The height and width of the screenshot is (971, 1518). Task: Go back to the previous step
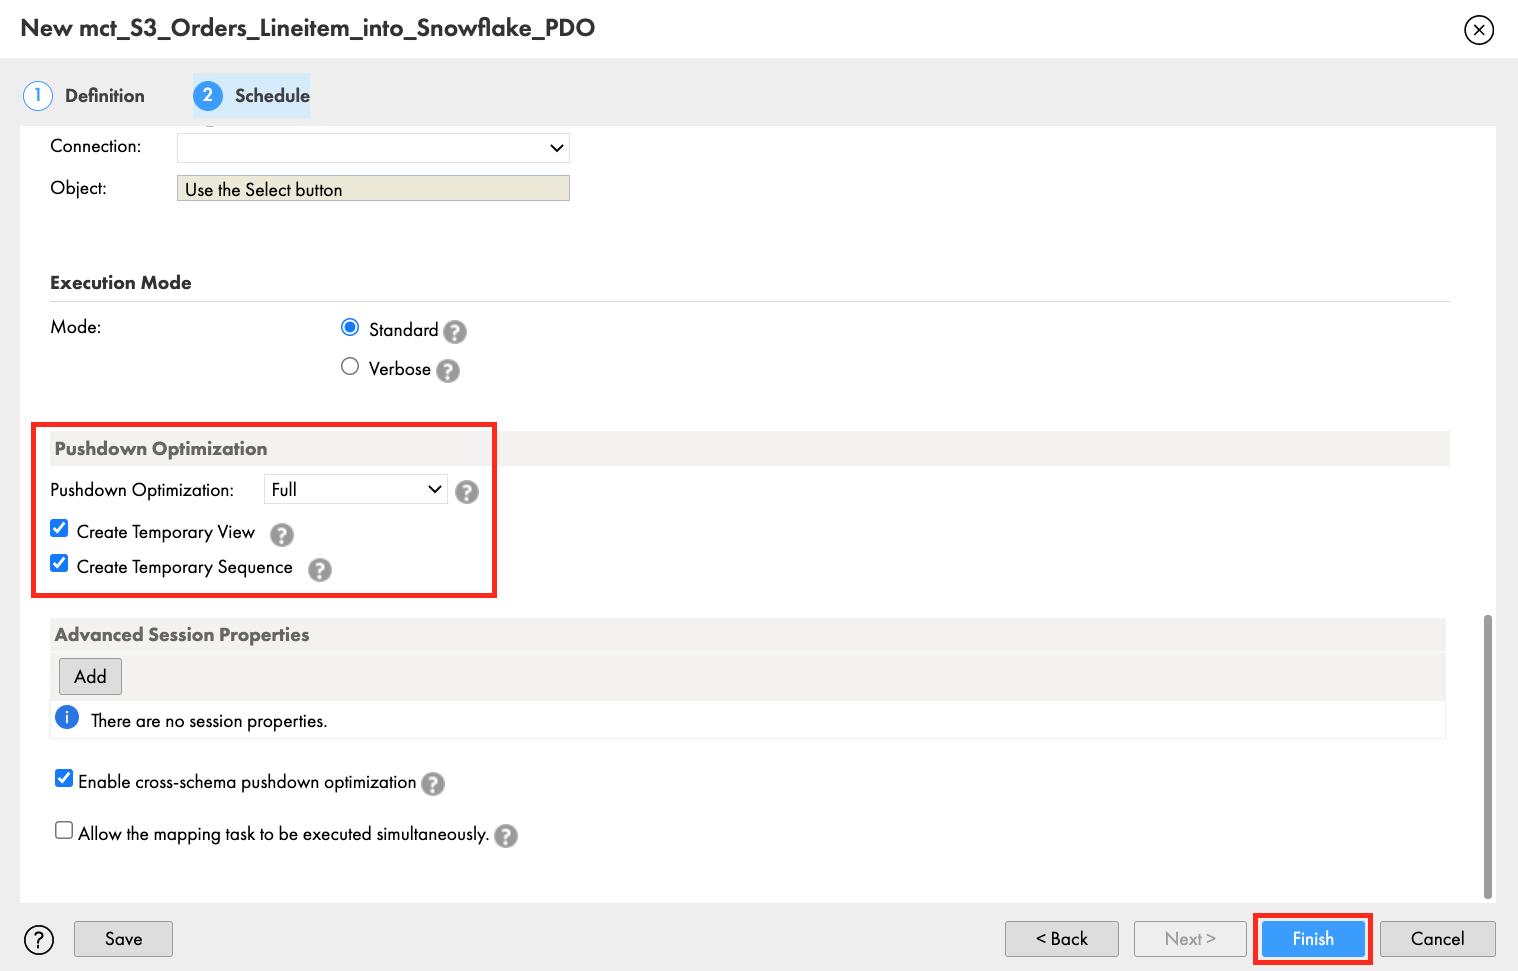click(1062, 939)
